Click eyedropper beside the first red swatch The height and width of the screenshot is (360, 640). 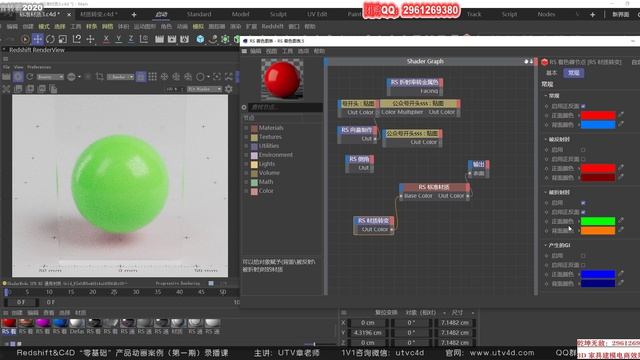pos(621,115)
